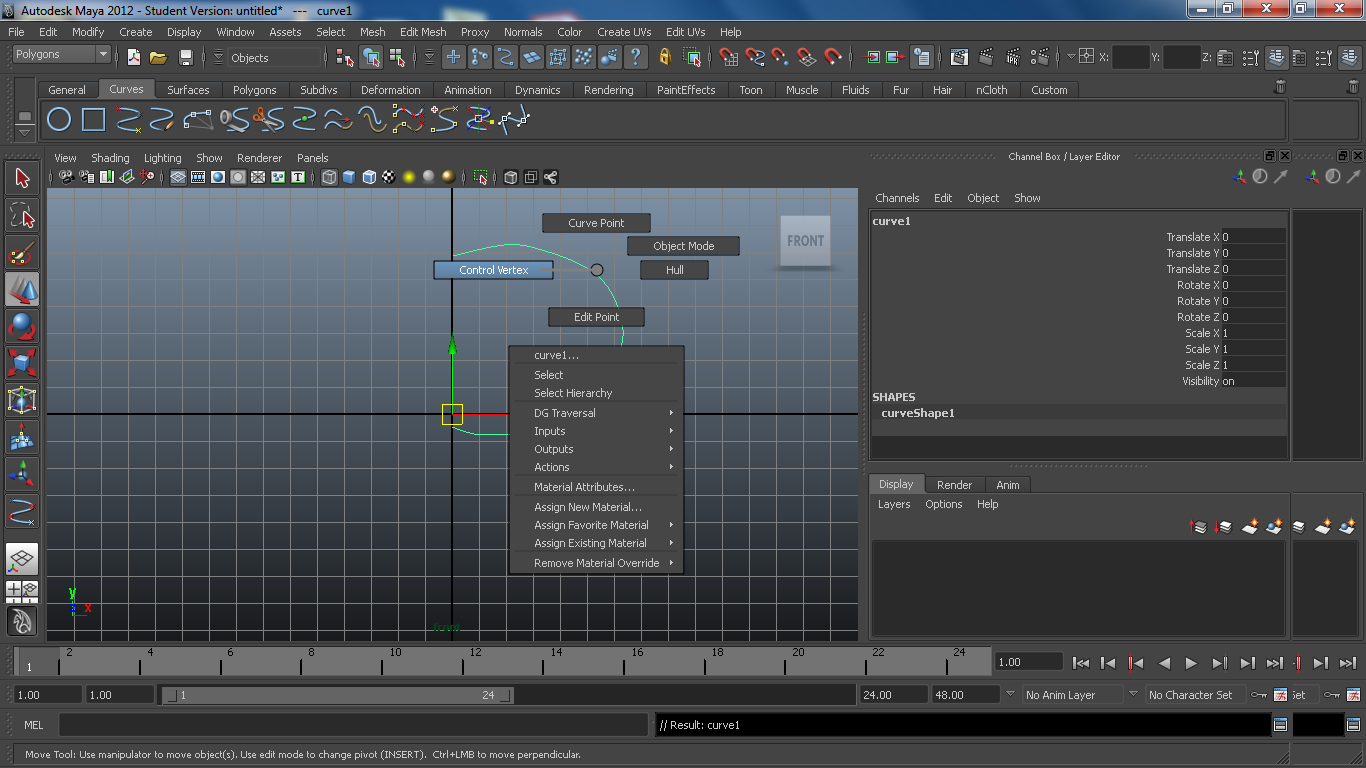Click the FRONT view cube

pyautogui.click(x=805, y=241)
